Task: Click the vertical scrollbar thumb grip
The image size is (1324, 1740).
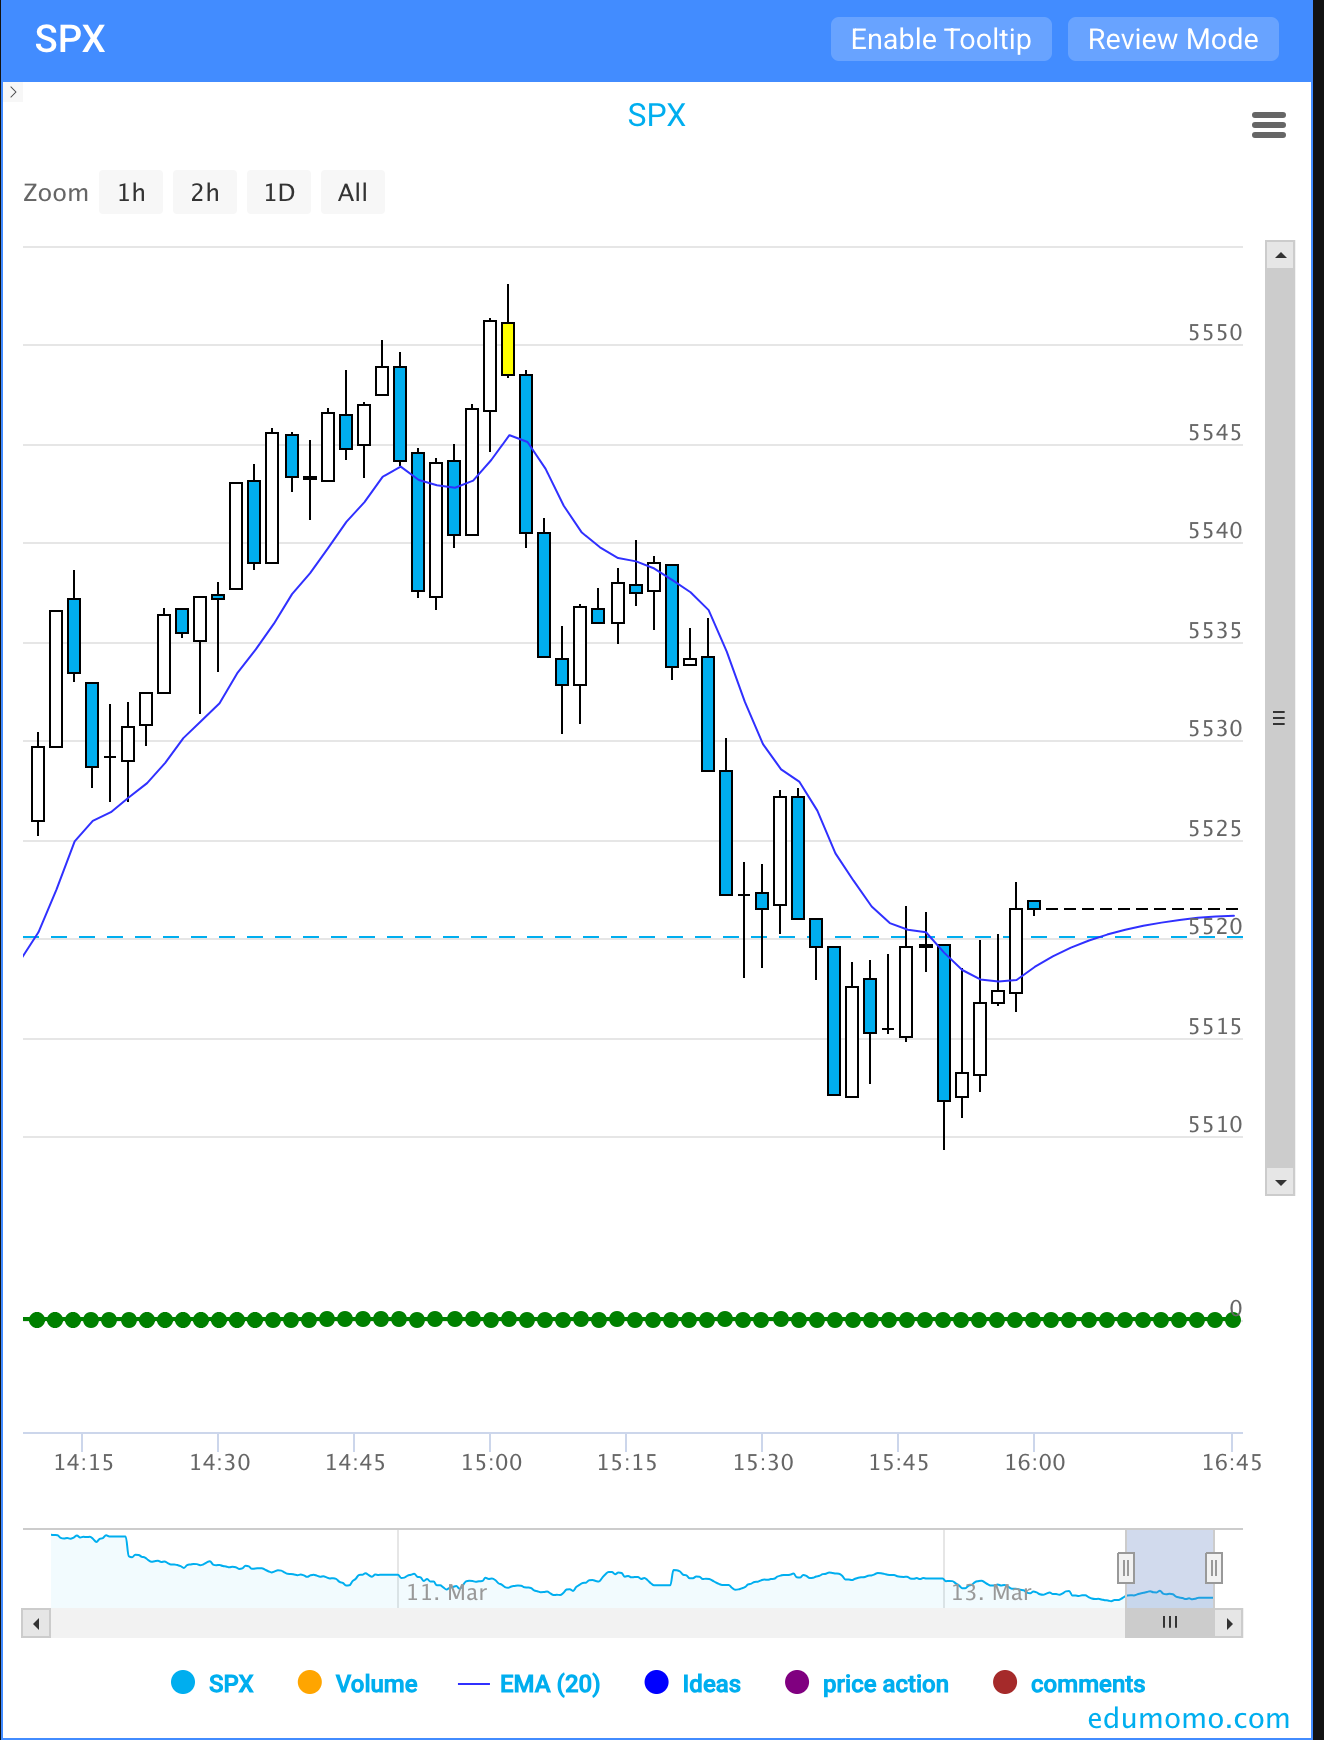Action: pos(1279,718)
